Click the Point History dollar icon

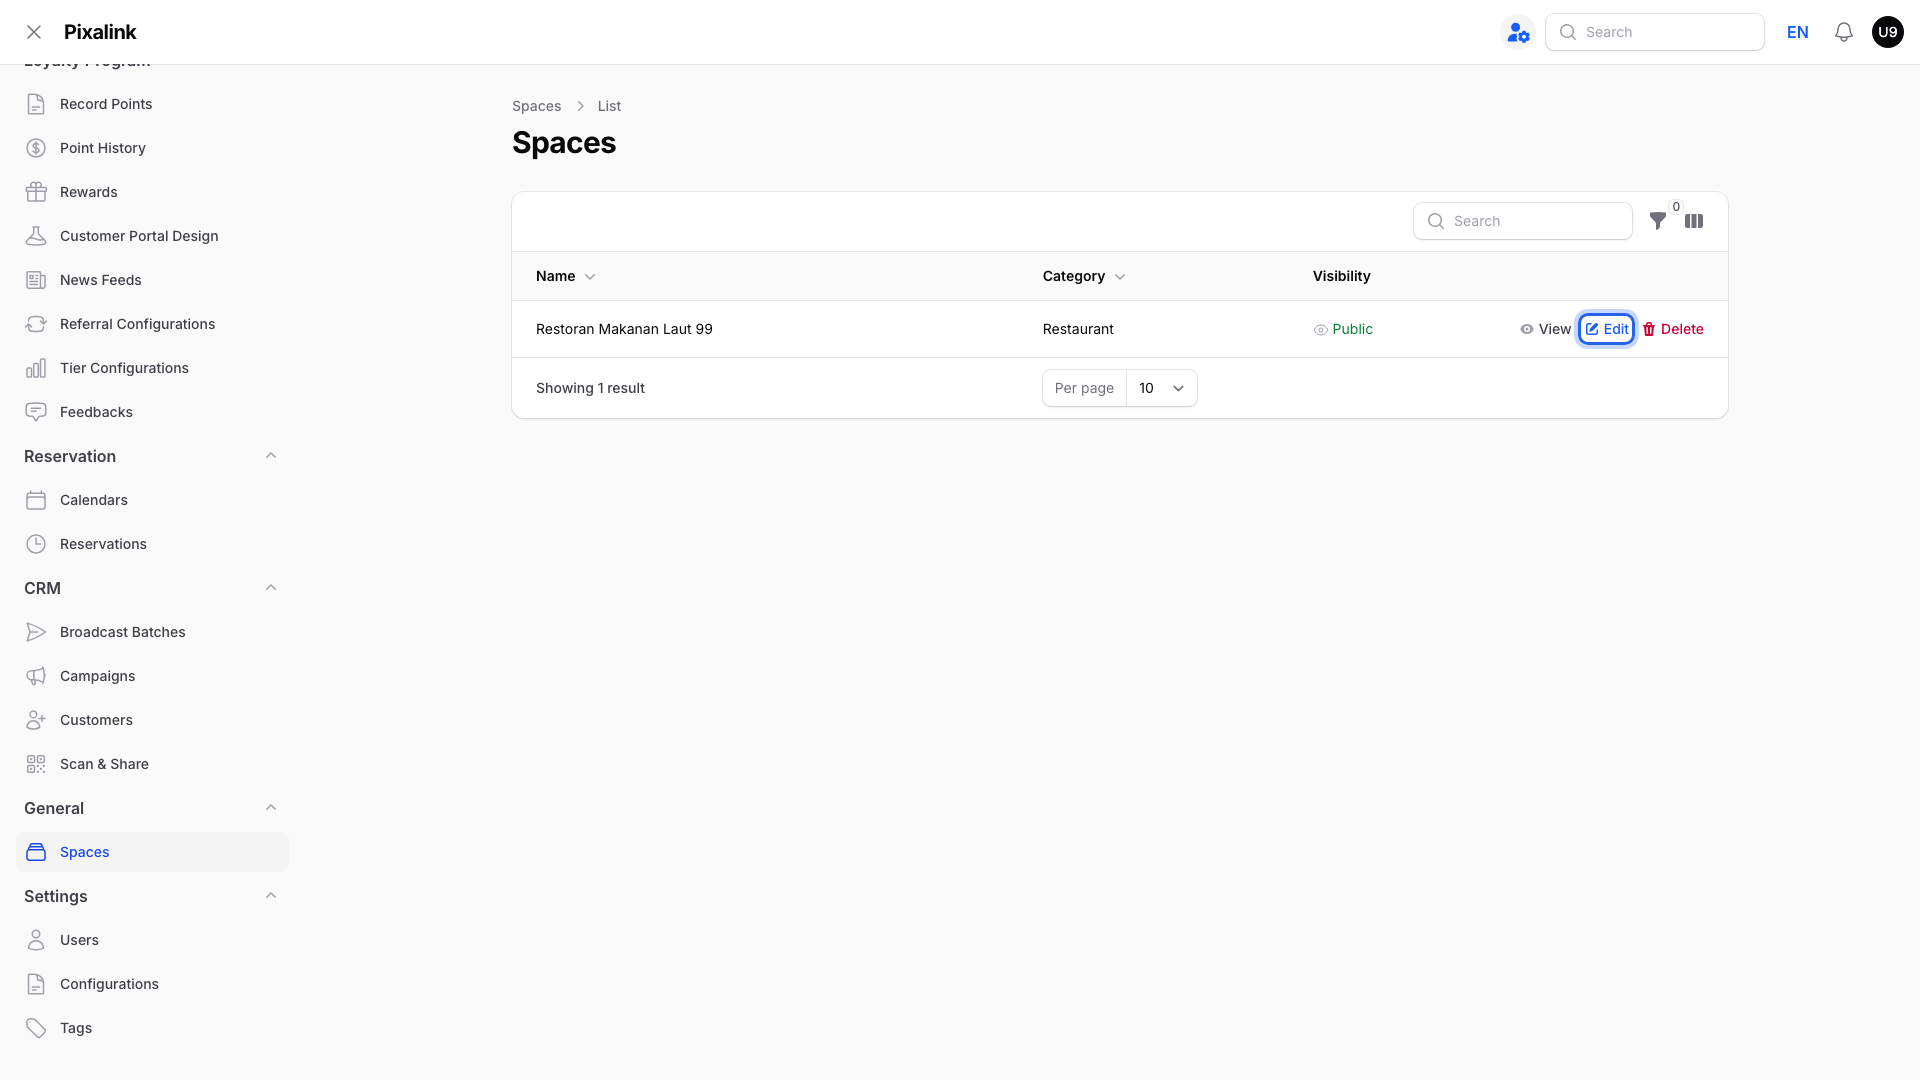[36, 148]
